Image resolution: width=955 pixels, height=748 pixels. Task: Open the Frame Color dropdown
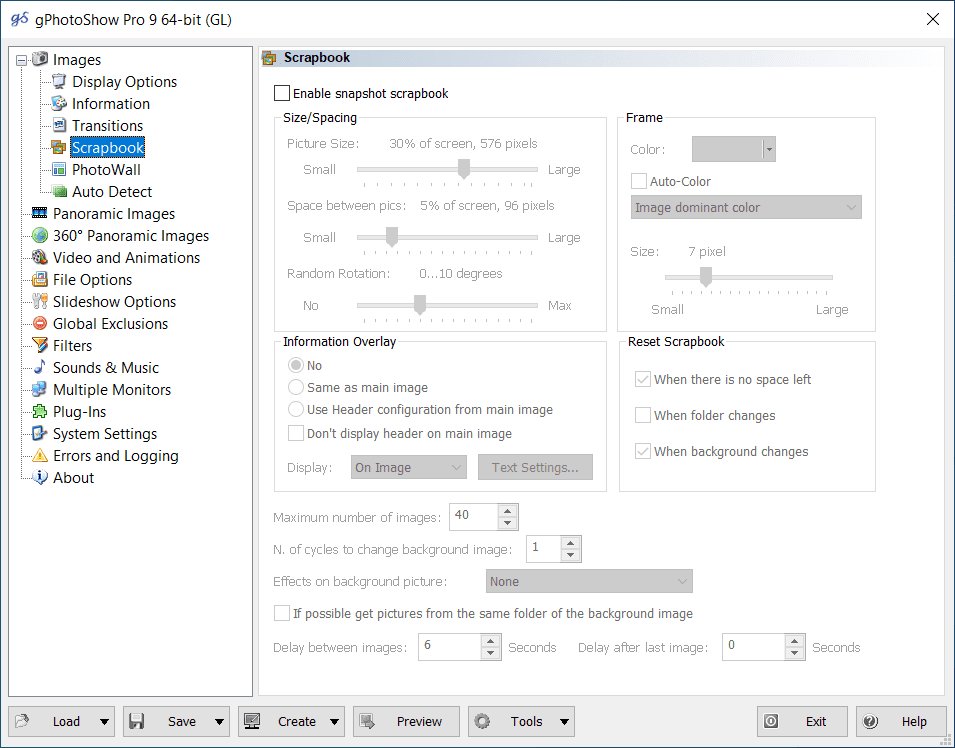point(769,149)
